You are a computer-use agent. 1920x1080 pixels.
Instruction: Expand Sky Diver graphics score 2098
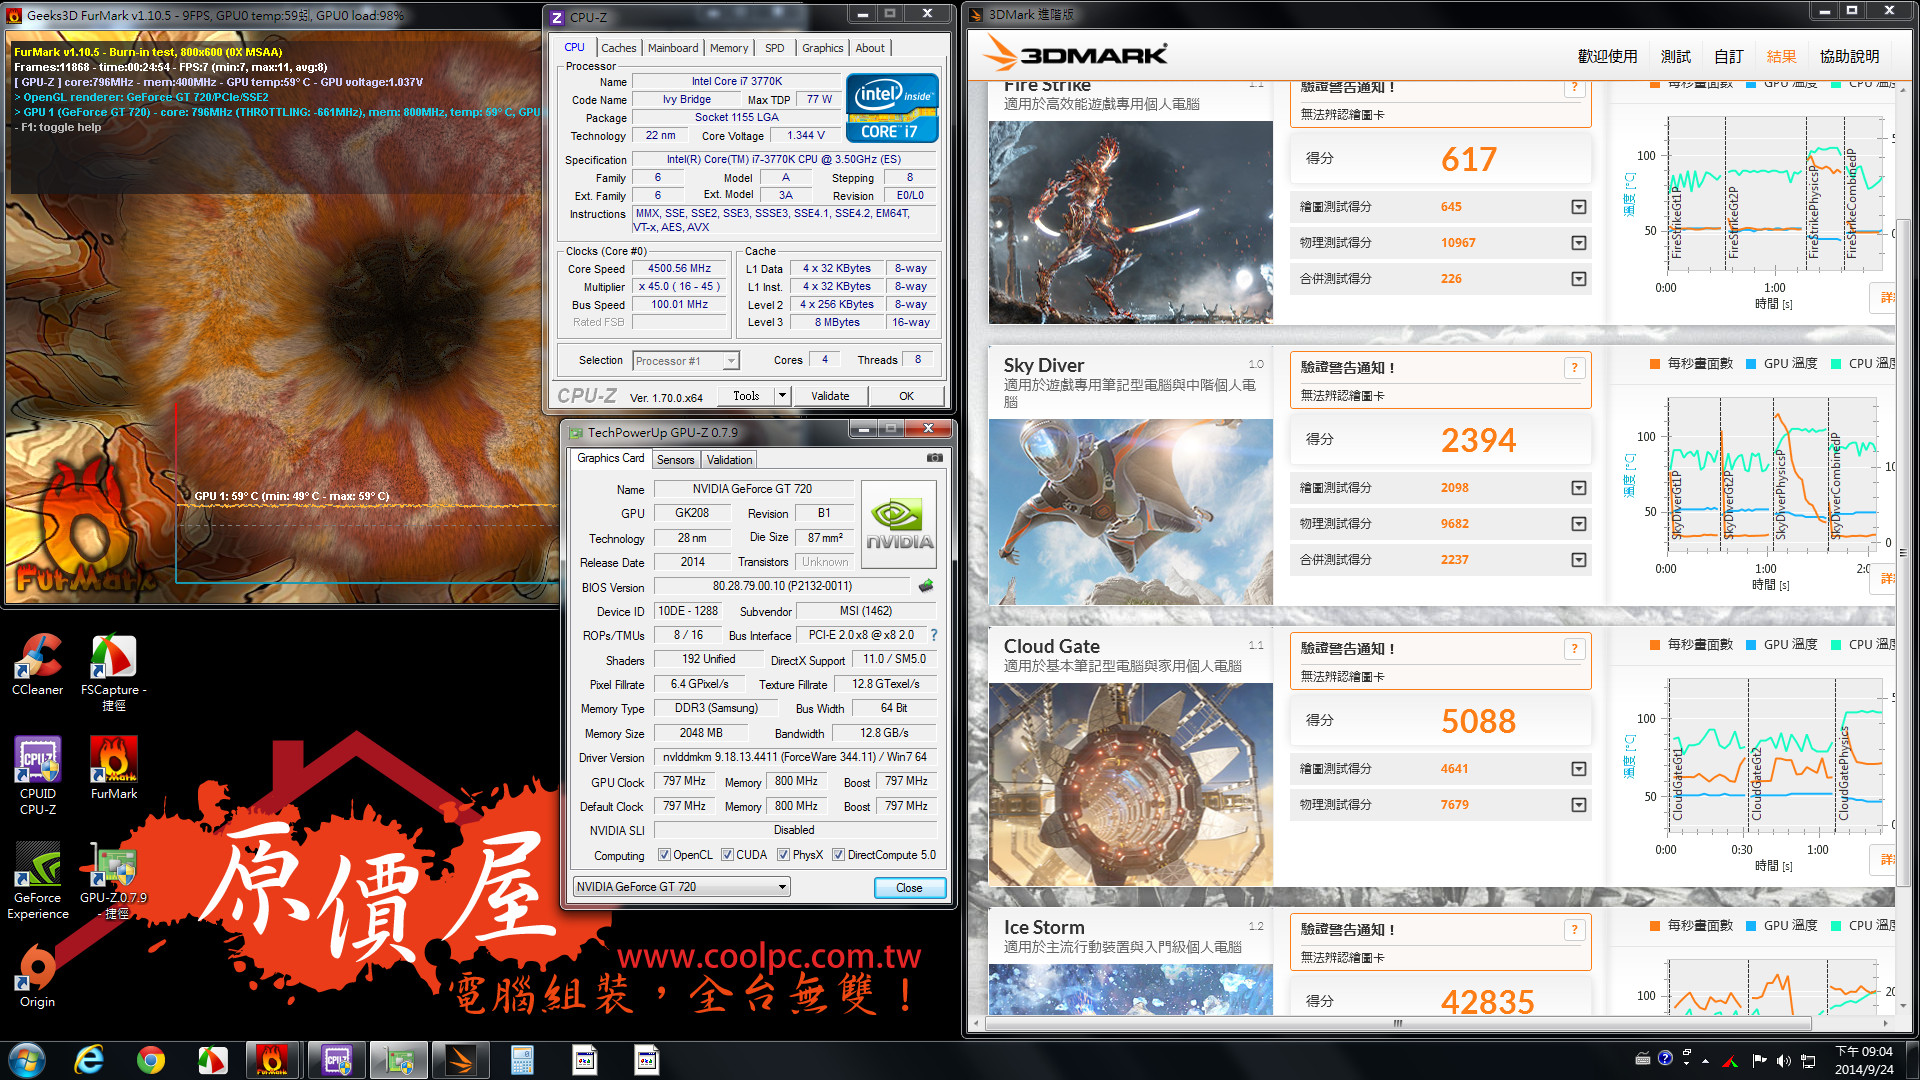click(1578, 488)
